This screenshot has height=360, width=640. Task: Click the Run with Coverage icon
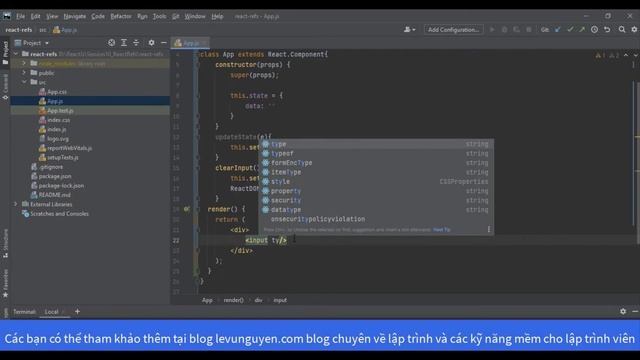[x=516, y=30]
